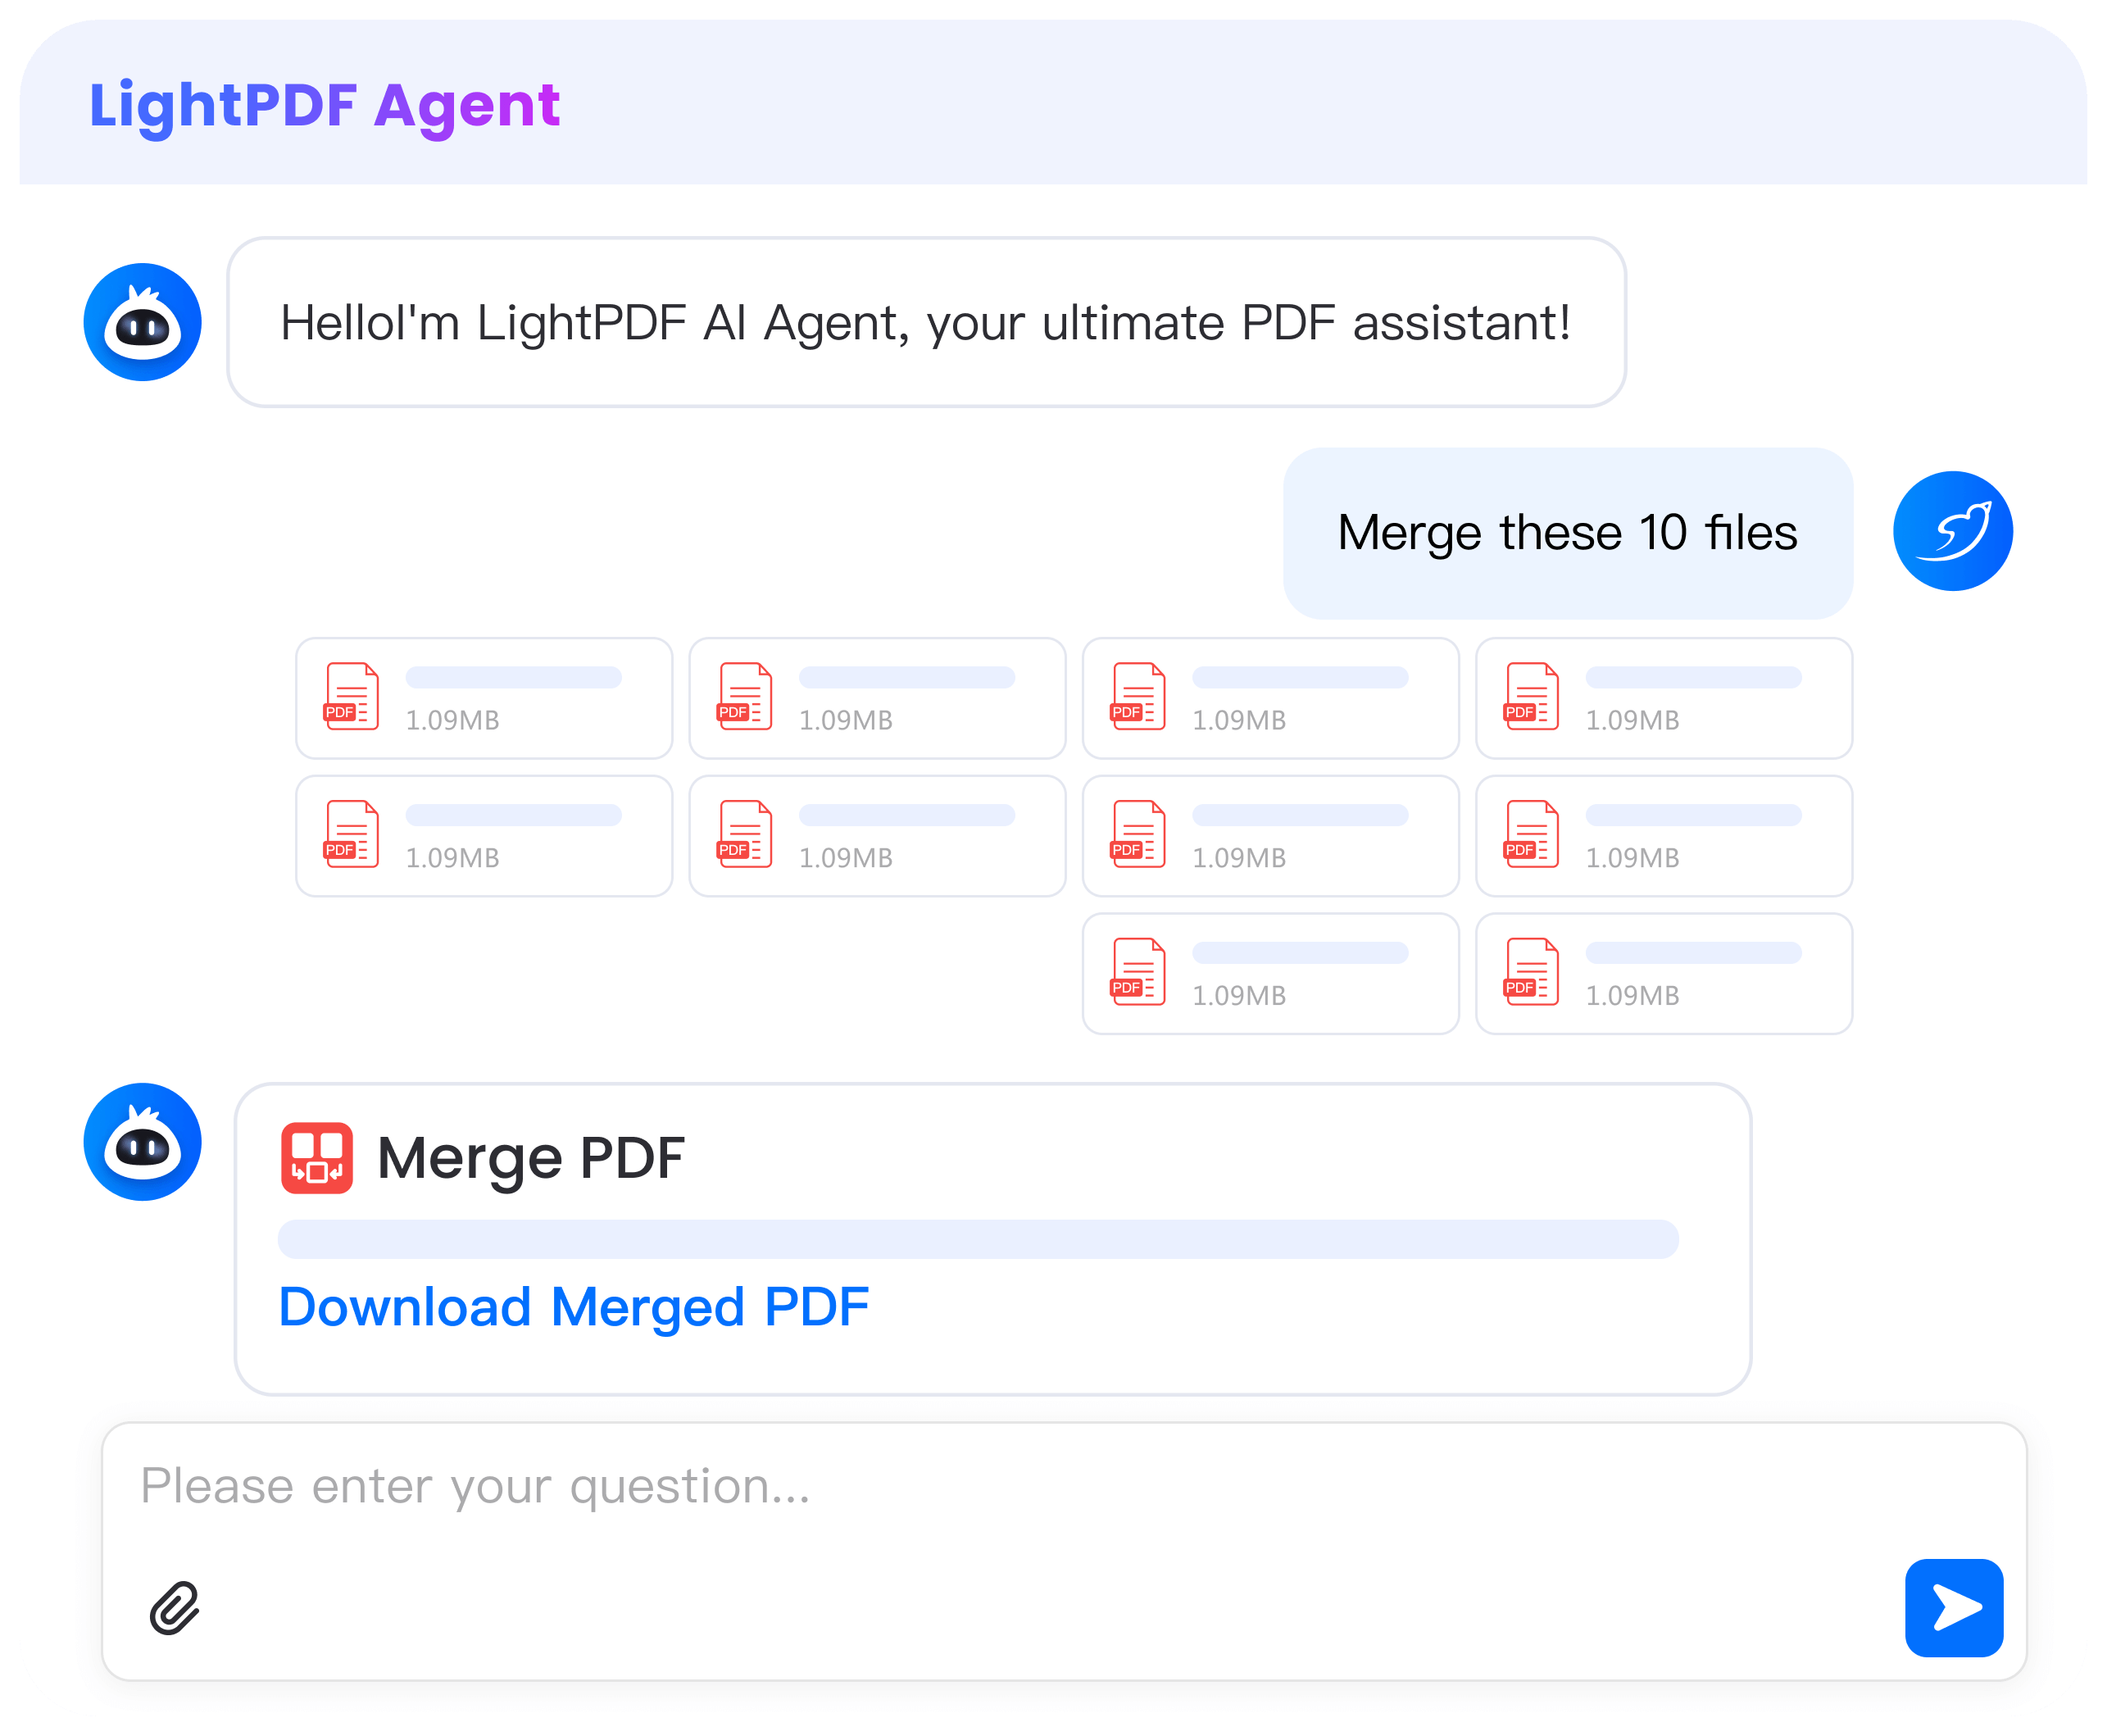Click the robot avatar beside Merge PDF
The image size is (2107, 1736).
[x=143, y=1142]
